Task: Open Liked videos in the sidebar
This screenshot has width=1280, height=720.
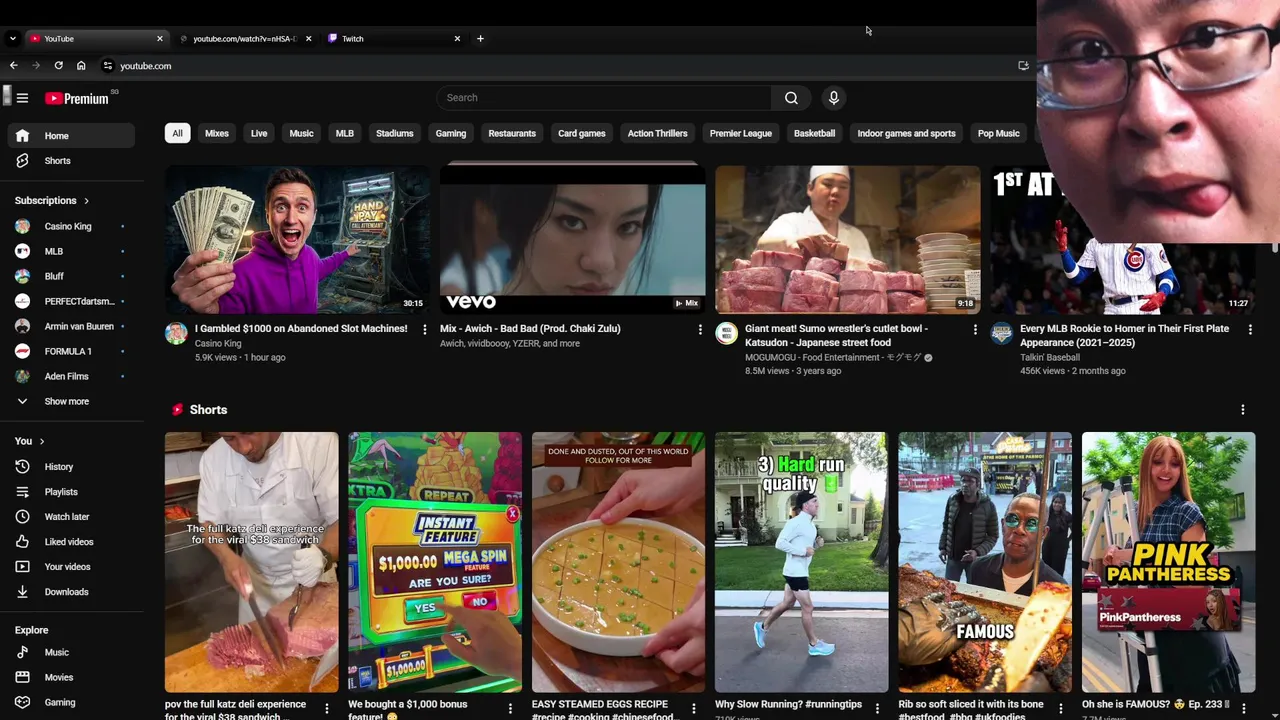Action: (69, 542)
